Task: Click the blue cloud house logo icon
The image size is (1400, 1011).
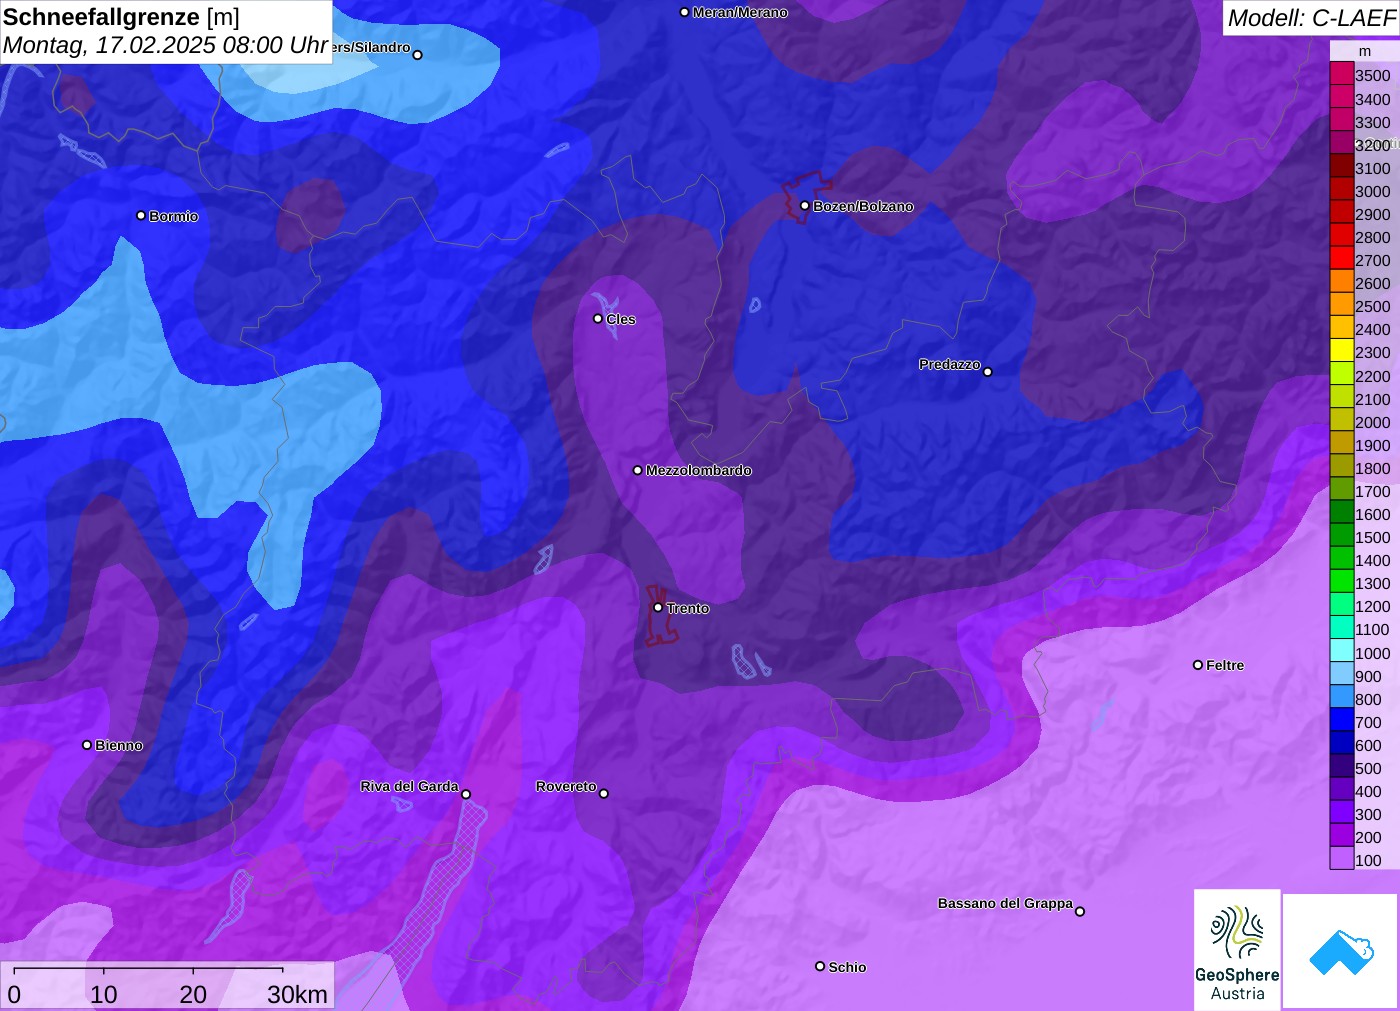Action: pos(1341,952)
